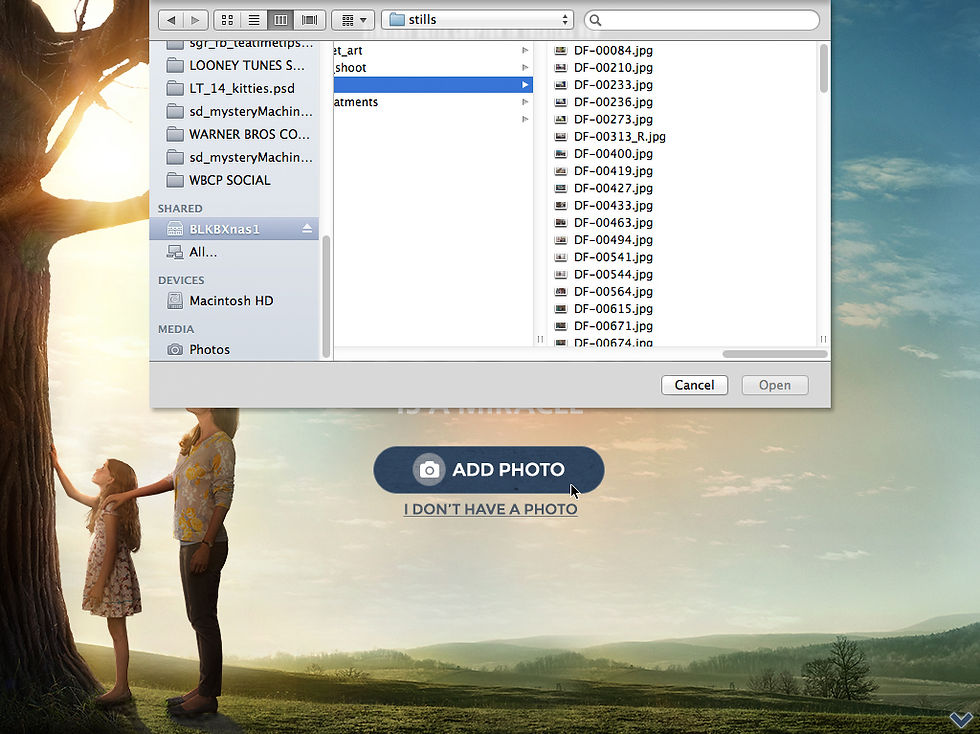Select file DF-00210.jpg
This screenshot has width=980, height=734.
[x=612, y=68]
